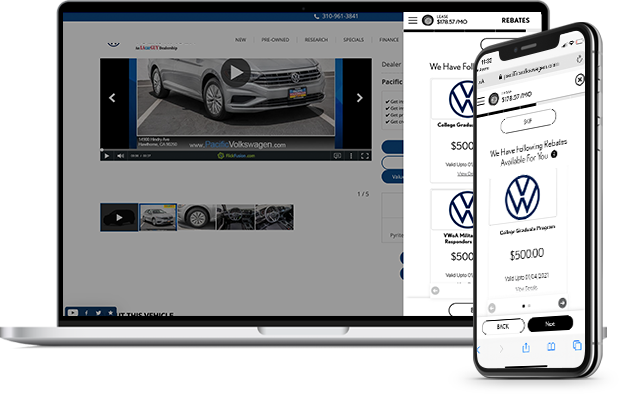Play the vehicle video with the center play button
The height and width of the screenshot is (394, 619).
tap(236, 73)
